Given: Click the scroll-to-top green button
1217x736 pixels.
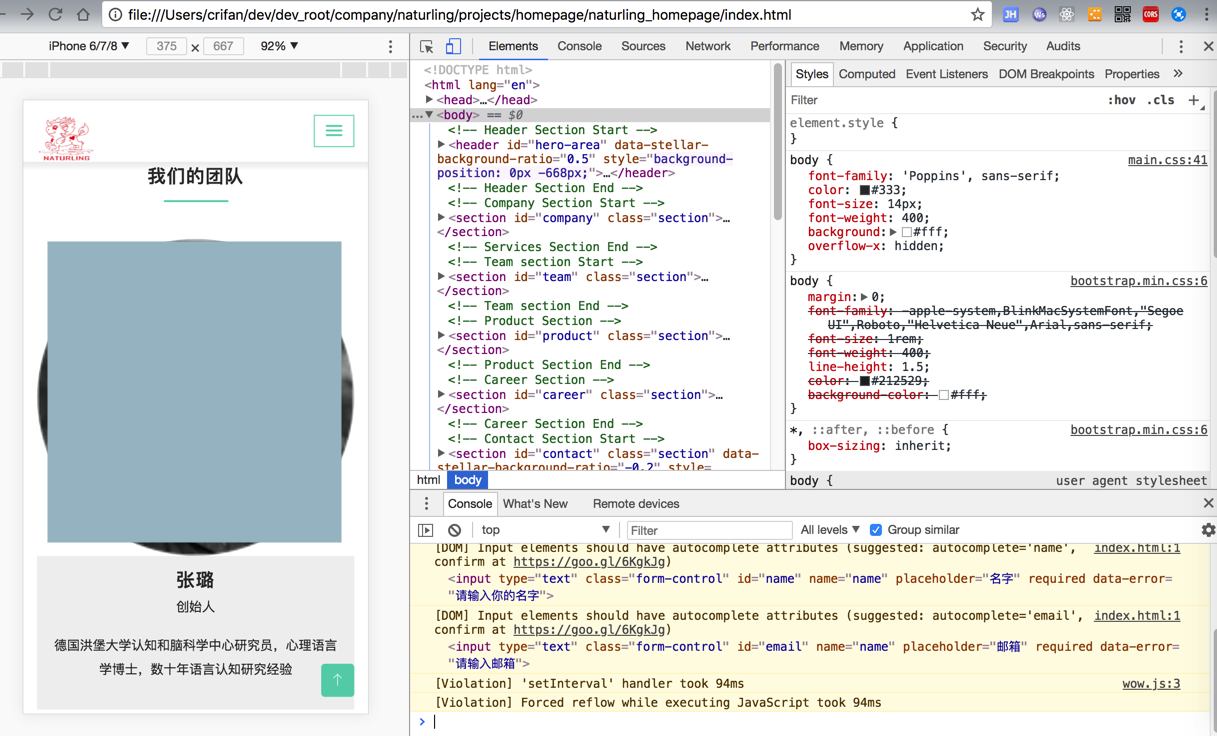Looking at the screenshot, I should coord(337,680).
